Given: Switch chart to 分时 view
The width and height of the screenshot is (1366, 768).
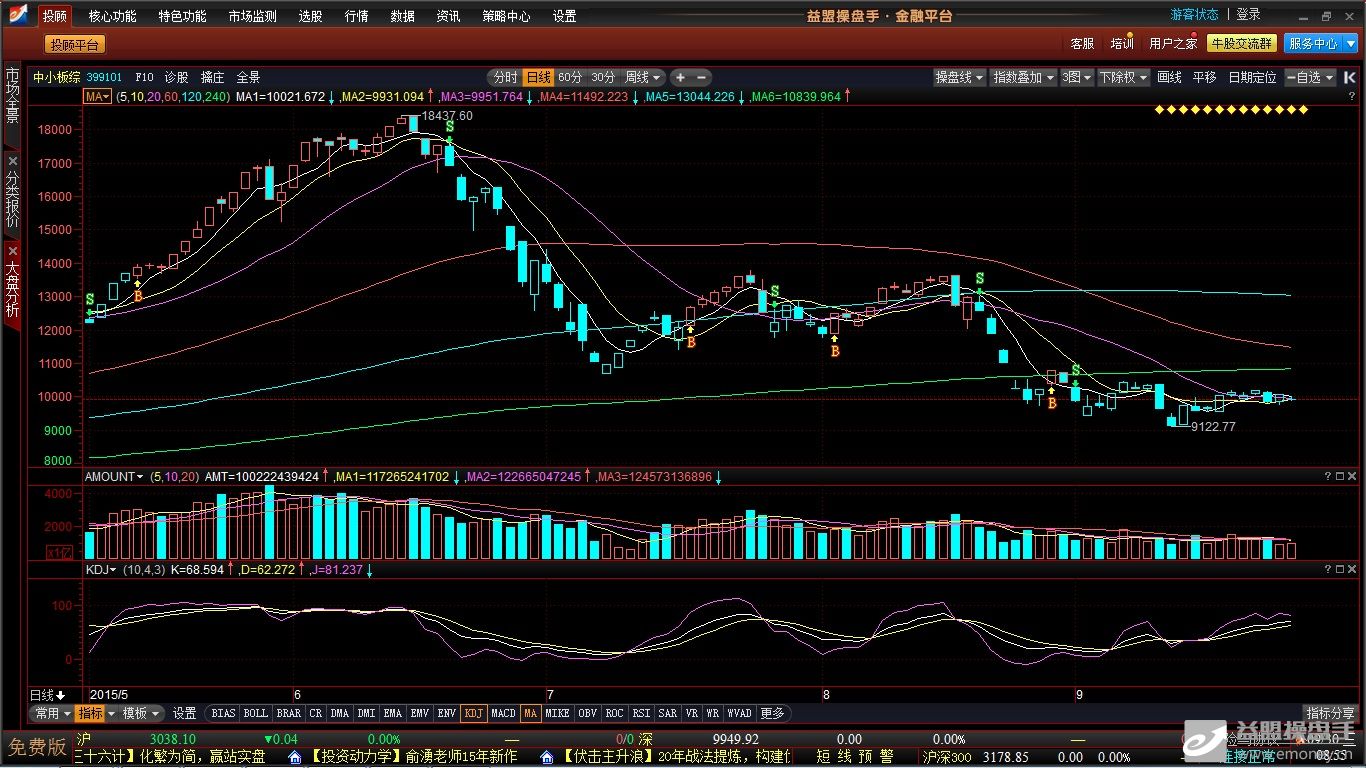Looking at the screenshot, I should (x=505, y=77).
